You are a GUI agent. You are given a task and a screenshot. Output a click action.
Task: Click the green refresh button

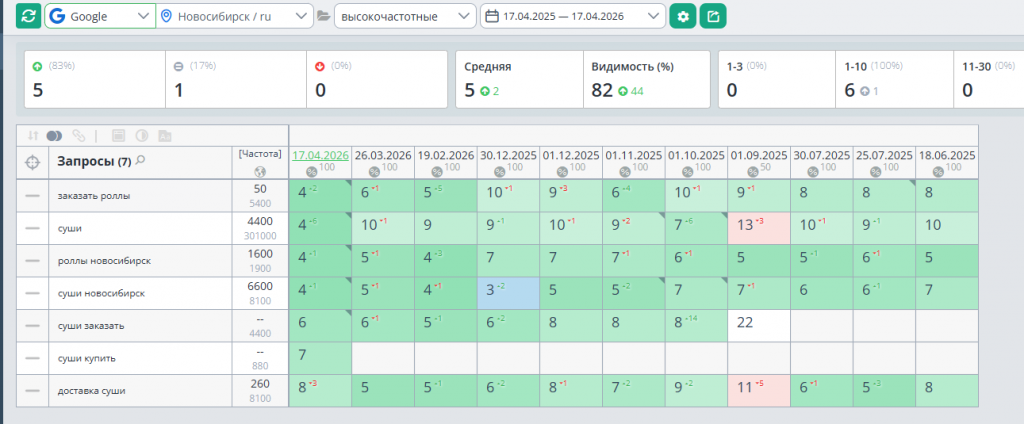click(29, 16)
